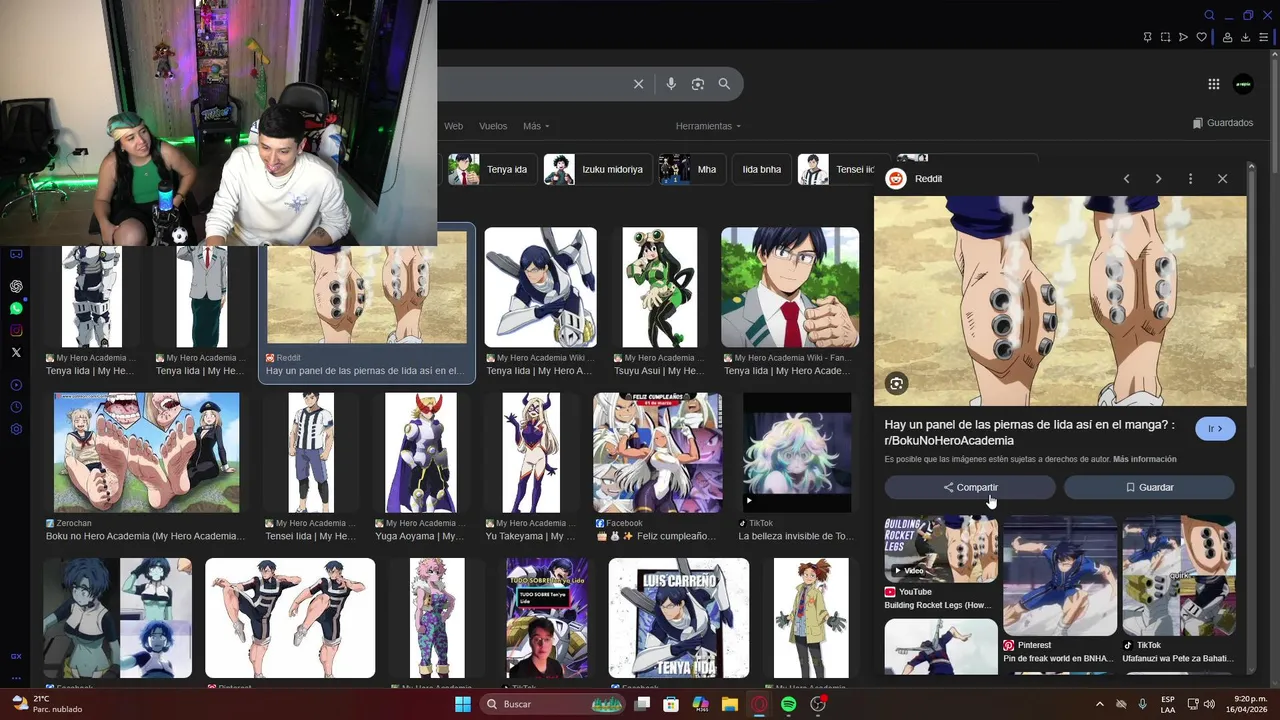Open the GX corner button in sidebar

point(16,656)
